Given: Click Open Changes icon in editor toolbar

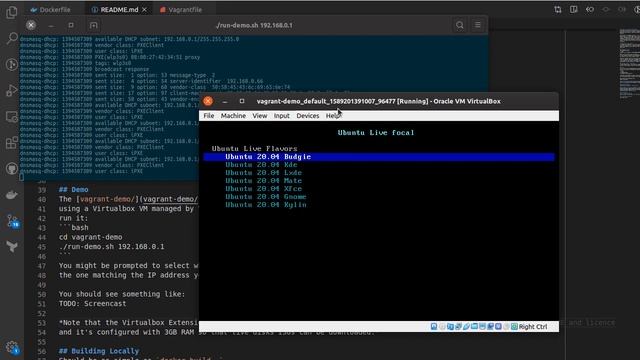Looking at the screenshot, I should [558, 9].
